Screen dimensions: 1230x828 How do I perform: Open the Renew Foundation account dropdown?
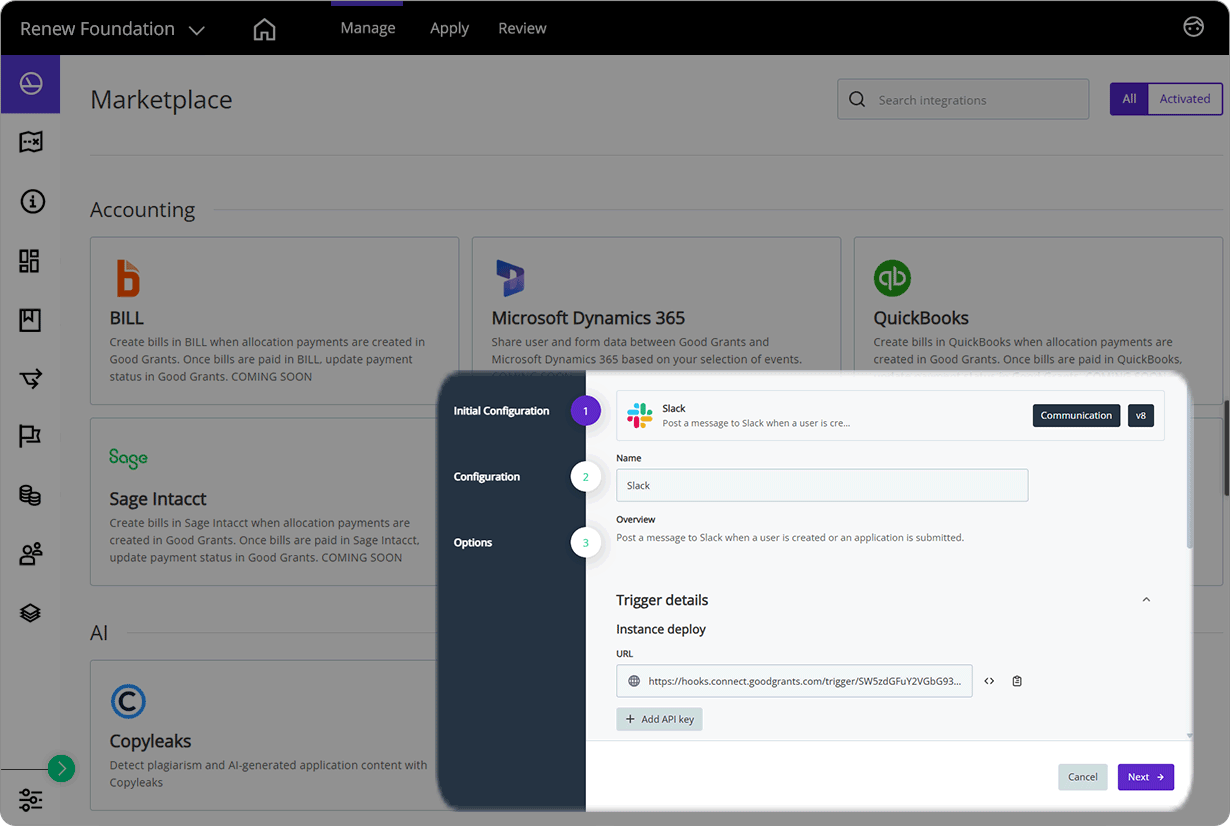[112, 29]
